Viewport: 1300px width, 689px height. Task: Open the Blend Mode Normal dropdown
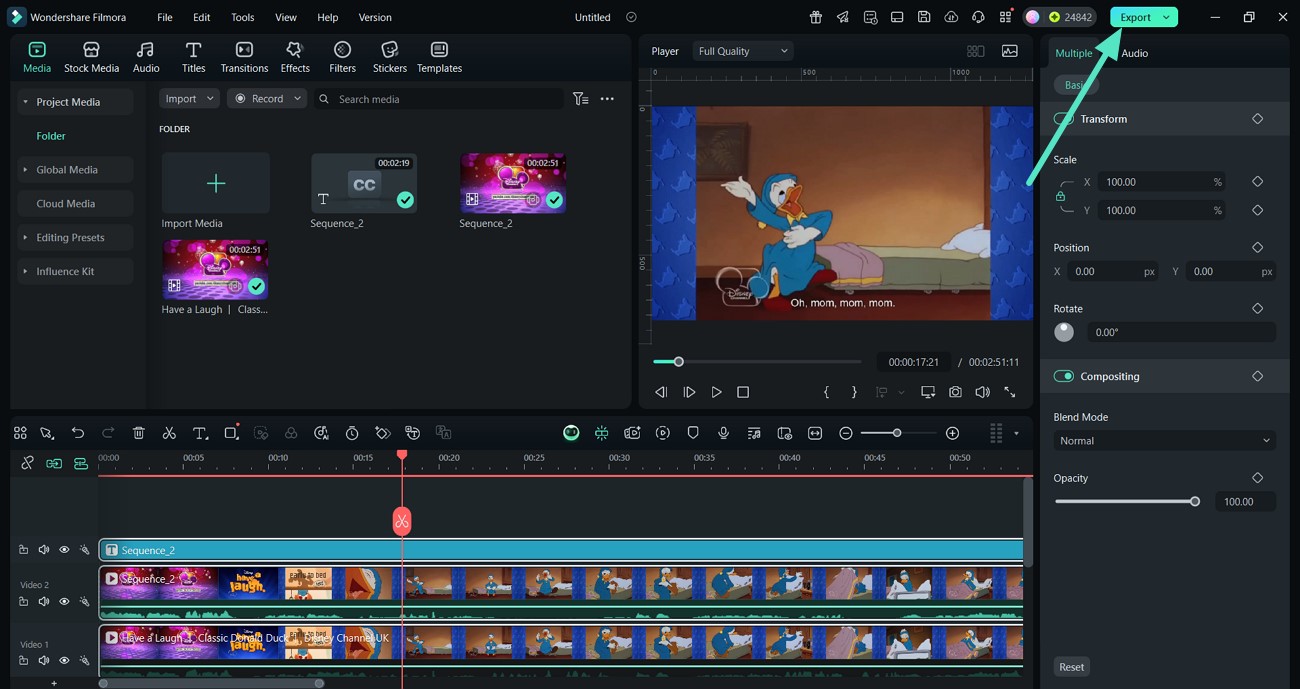click(1164, 441)
